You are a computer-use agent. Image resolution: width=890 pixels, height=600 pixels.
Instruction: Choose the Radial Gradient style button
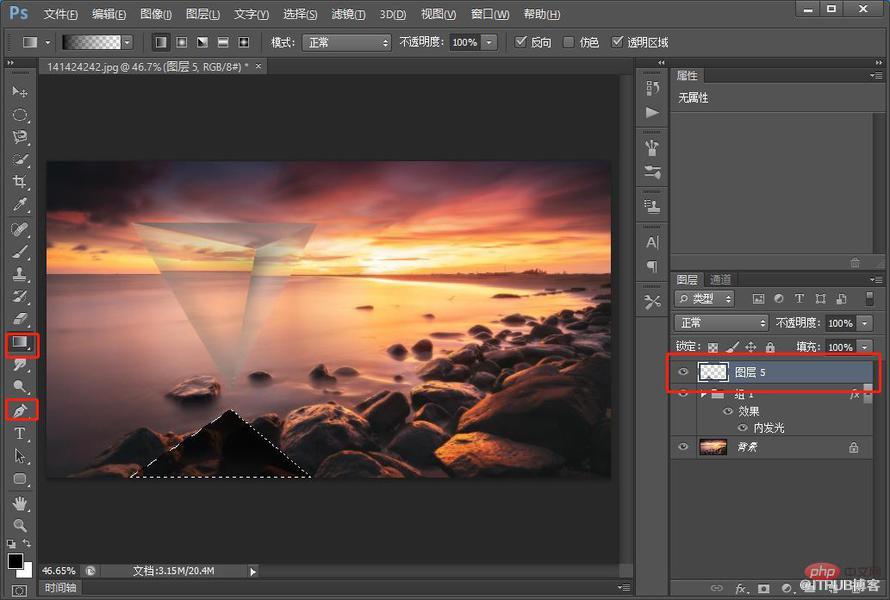coord(182,42)
